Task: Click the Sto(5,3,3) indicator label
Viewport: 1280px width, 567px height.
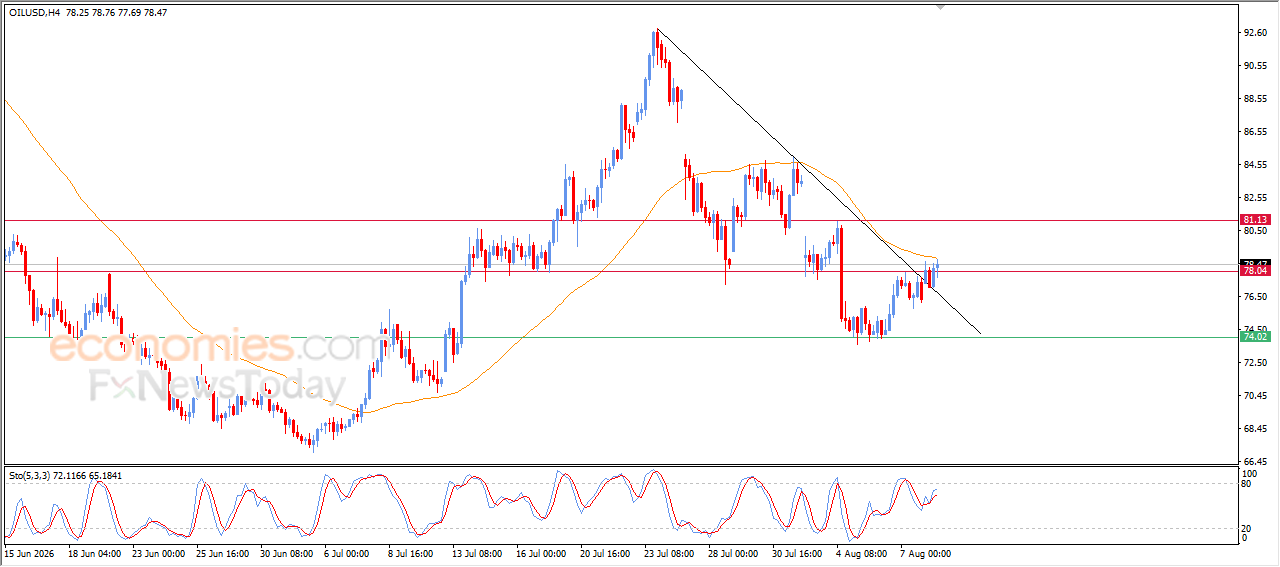Action: pos(32,475)
